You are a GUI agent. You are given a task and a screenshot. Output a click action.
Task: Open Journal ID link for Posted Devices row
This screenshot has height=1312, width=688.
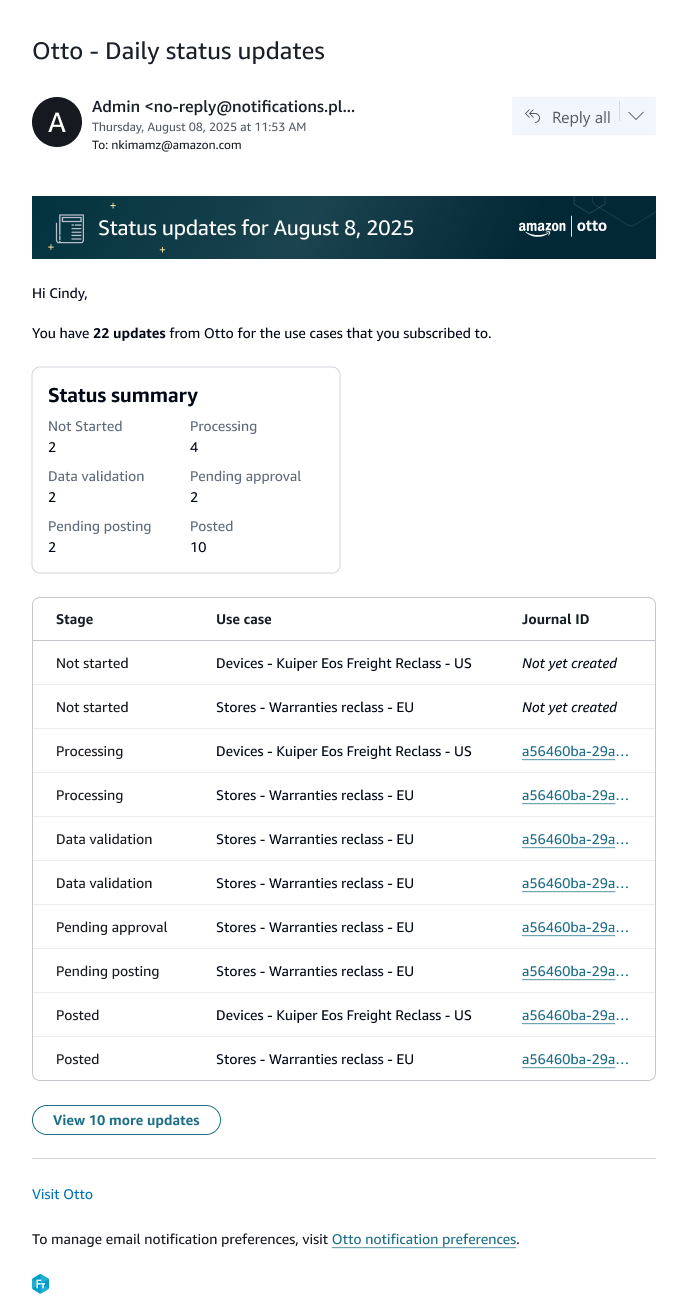click(575, 1015)
